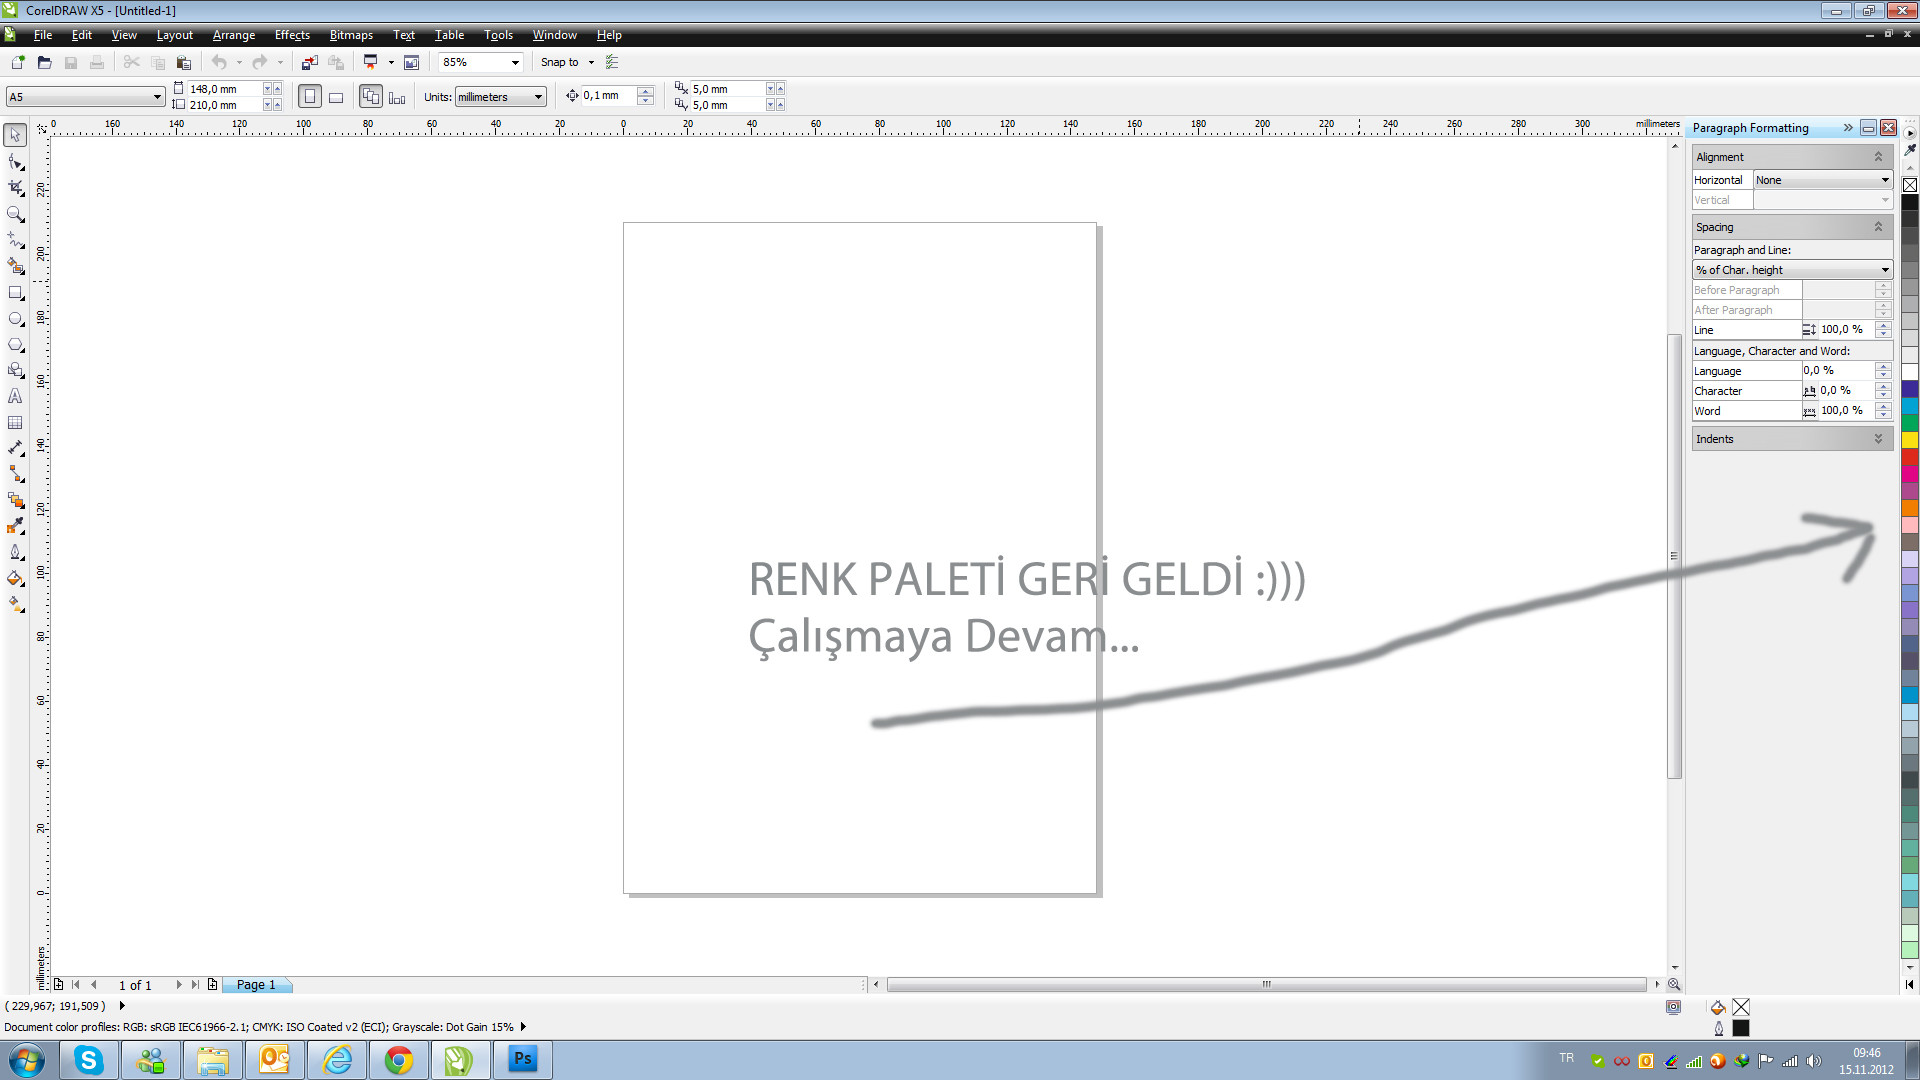Toggle apply layout to All Pages

tap(371, 97)
